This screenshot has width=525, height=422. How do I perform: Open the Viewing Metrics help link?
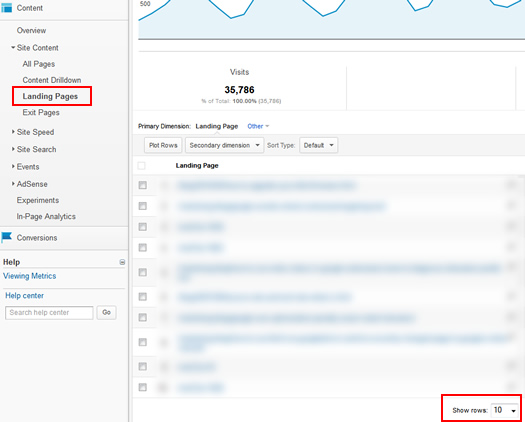coord(30,276)
